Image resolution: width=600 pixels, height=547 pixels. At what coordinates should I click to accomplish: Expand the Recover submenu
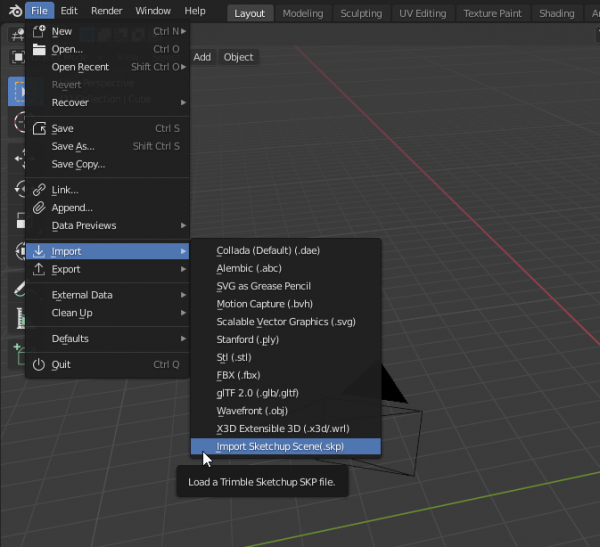point(108,102)
